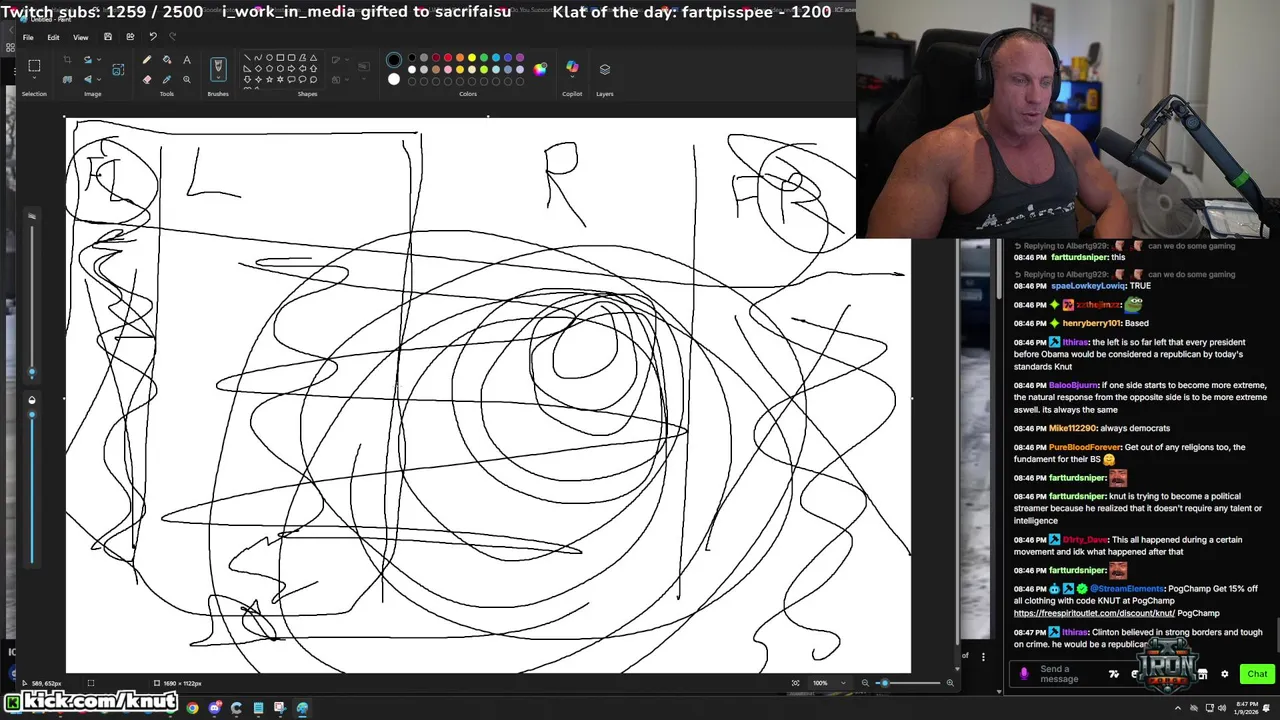
Task: Open the Edit menu
Action: pos(53,37)
